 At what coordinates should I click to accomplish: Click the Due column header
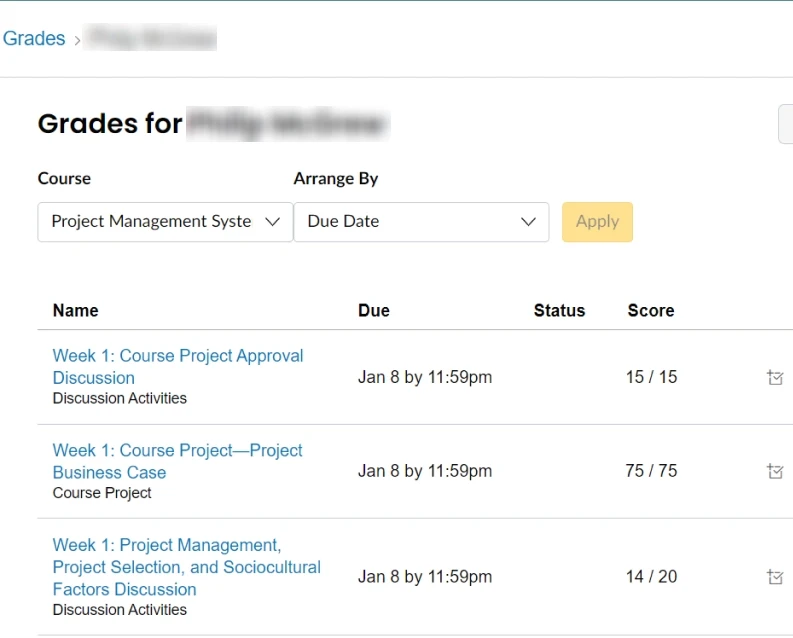[x=374, y=311]
